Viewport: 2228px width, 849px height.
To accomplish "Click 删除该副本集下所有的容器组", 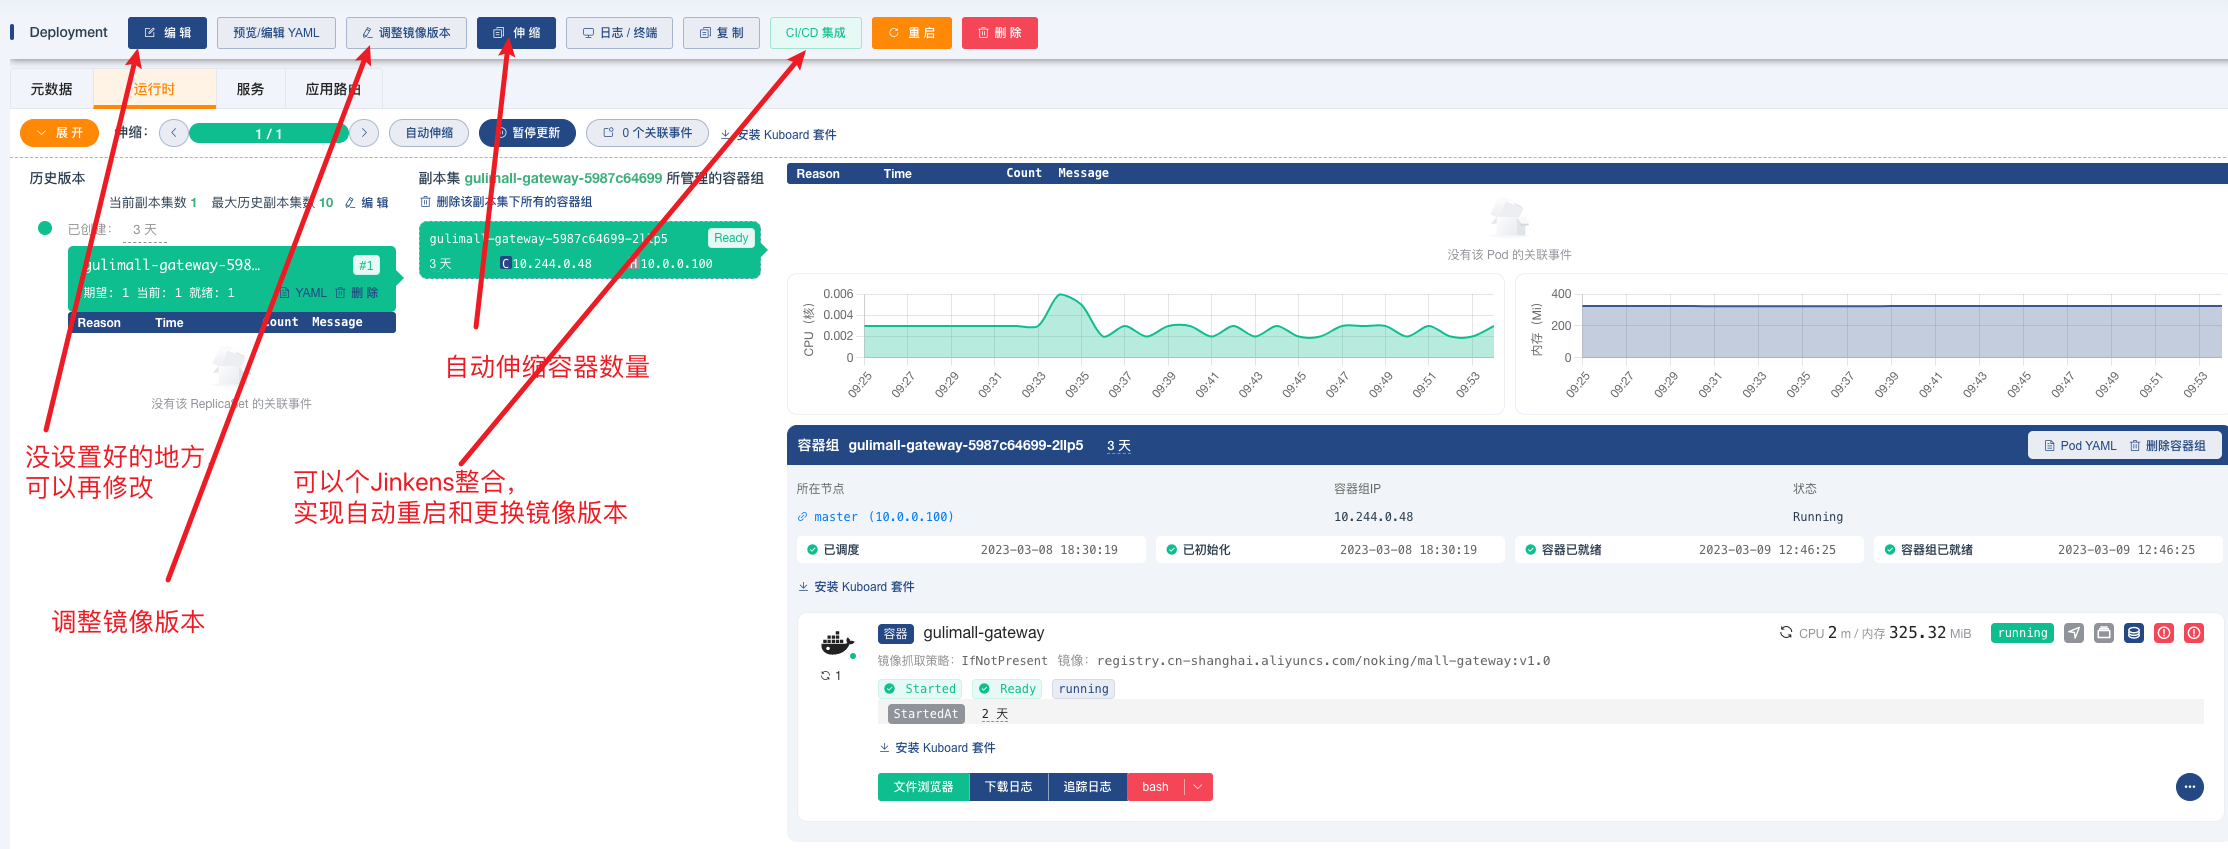I will click(x=506, y=202).
